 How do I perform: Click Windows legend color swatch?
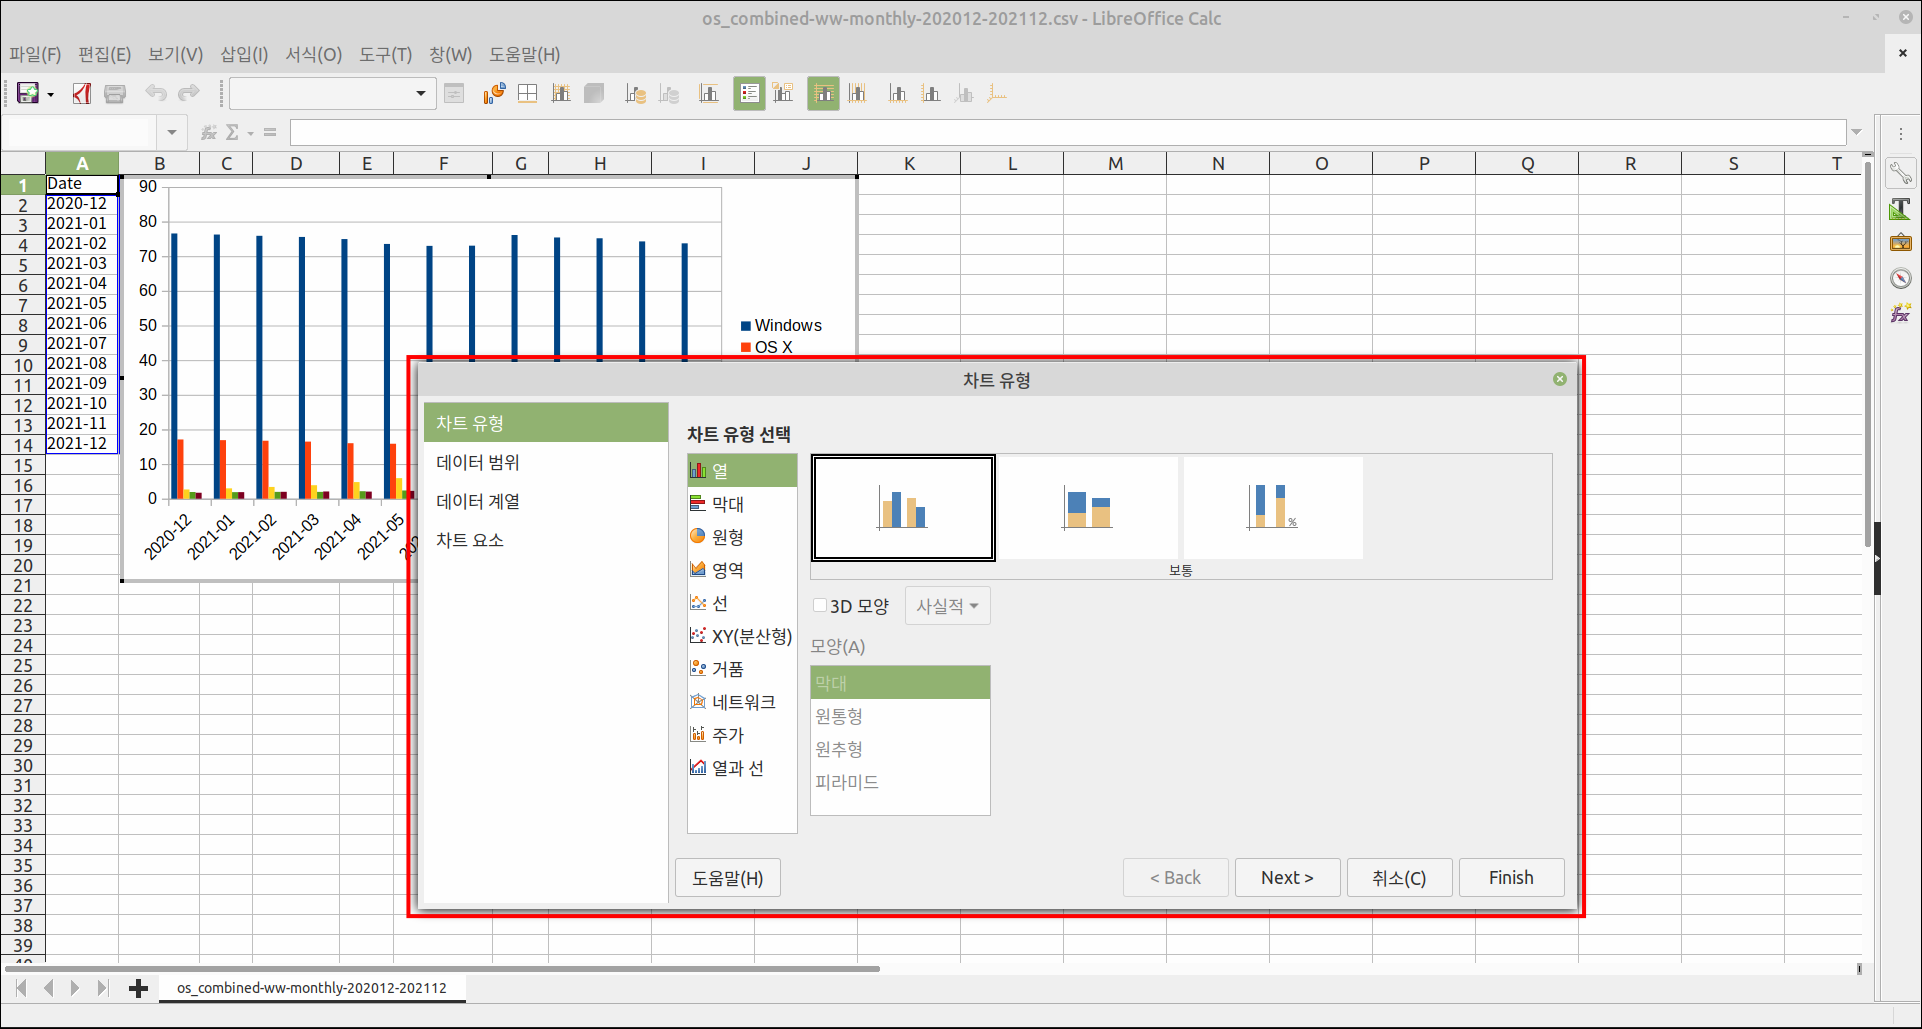746,326
